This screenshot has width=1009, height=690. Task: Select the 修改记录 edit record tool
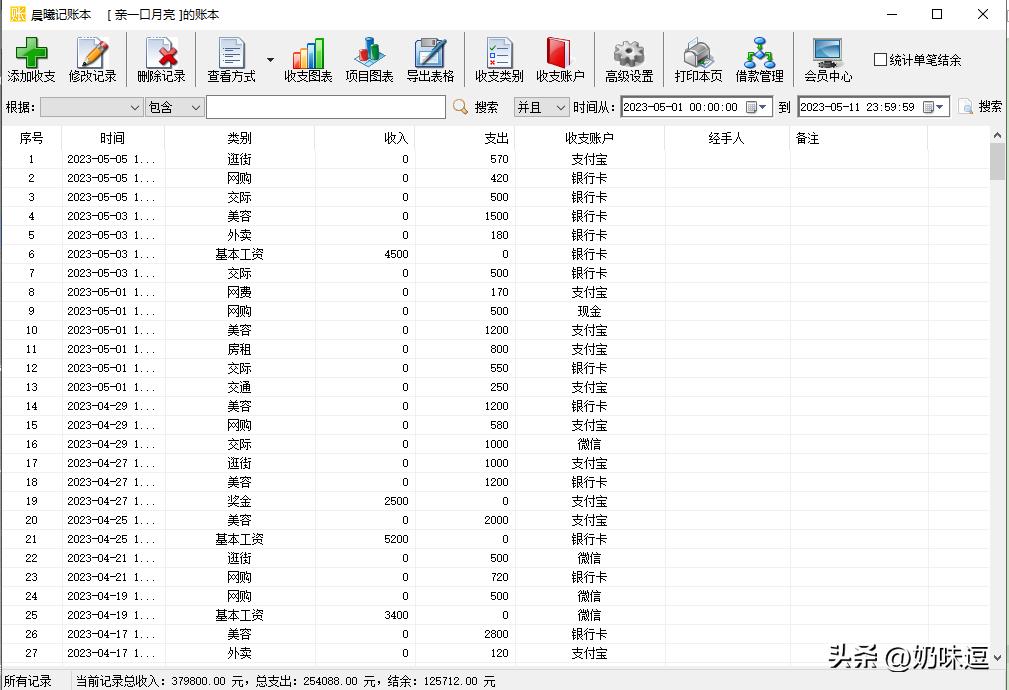coord(95,58)
